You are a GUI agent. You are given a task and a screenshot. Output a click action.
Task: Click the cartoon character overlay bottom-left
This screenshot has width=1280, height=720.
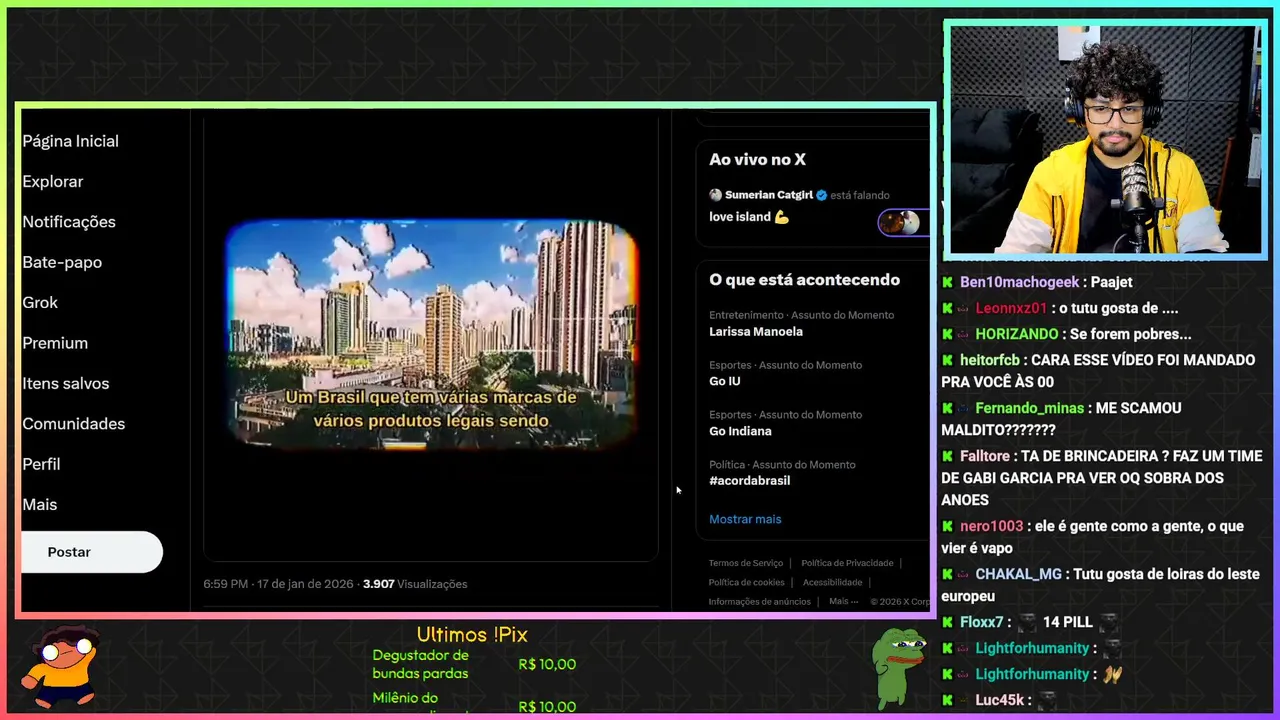pos(62,665)
